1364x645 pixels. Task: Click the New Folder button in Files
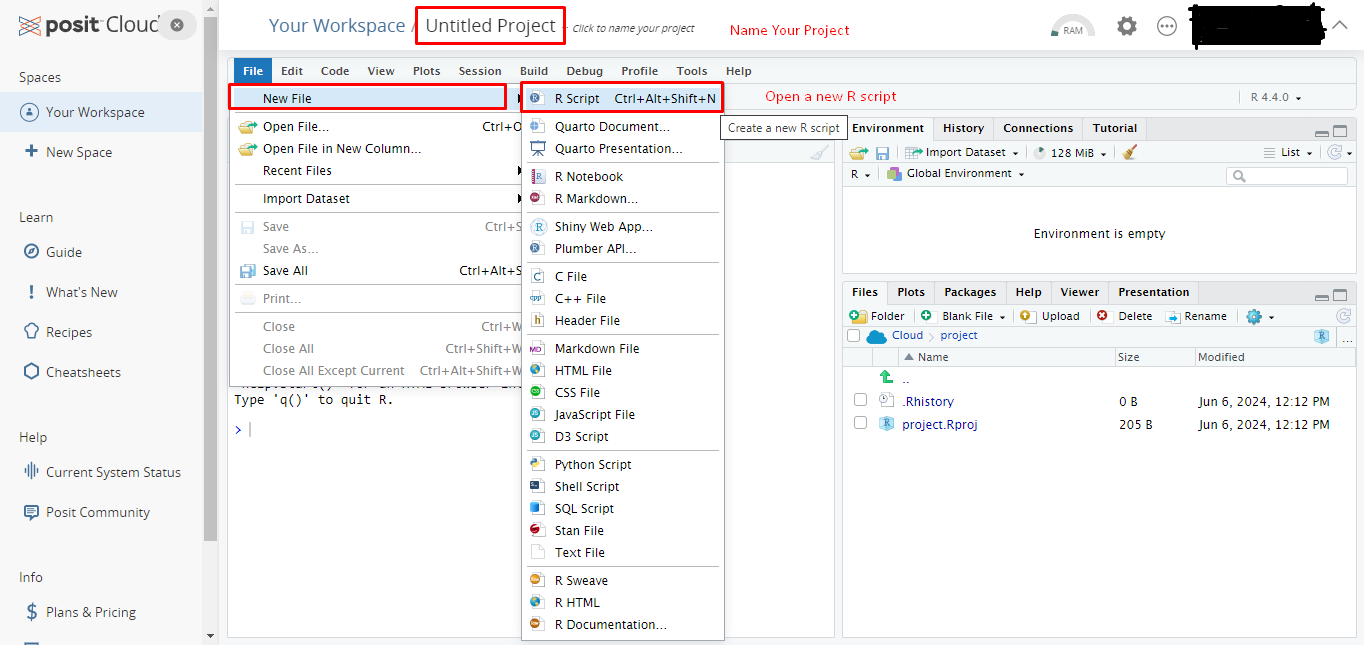click(878, 316)
